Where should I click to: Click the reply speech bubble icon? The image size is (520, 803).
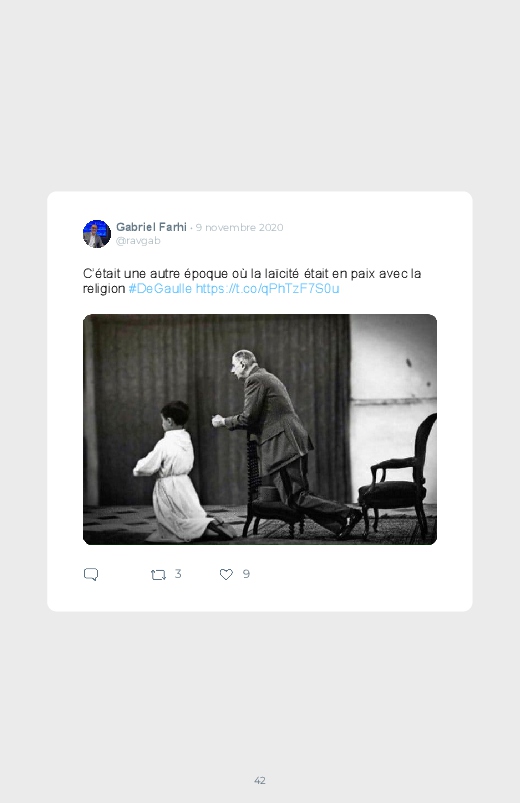point(91,574)
